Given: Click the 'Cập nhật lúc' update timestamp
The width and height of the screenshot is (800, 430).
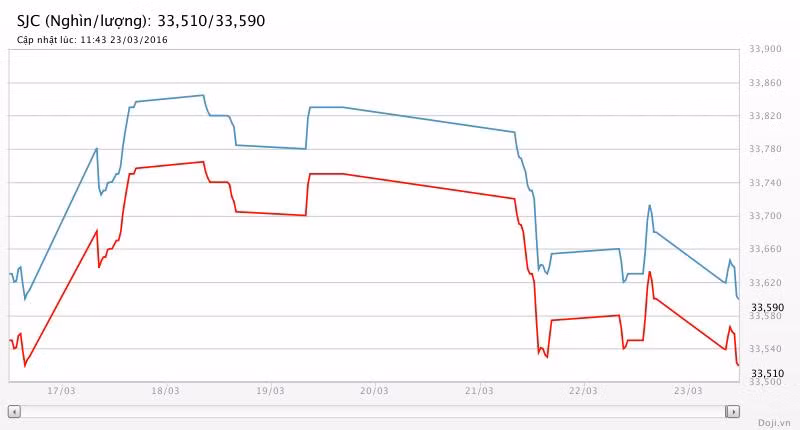Looking at the screenshot, I should (92, 40).
